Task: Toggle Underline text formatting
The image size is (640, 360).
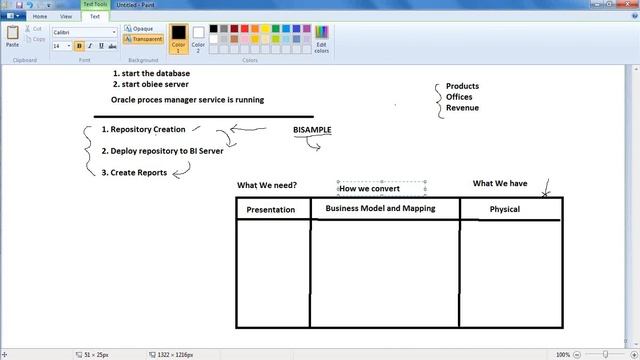Action: coord(101,46)
